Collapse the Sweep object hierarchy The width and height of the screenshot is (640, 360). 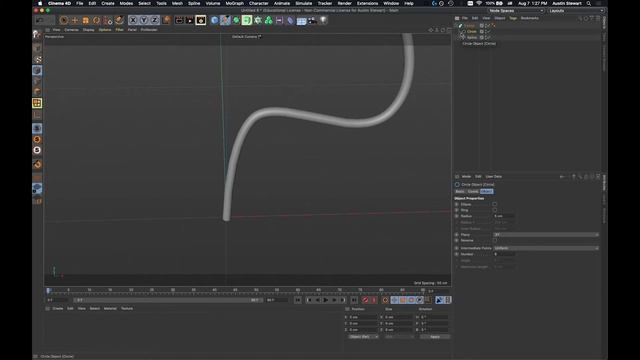pyautogui.click(x=457, y=25)
